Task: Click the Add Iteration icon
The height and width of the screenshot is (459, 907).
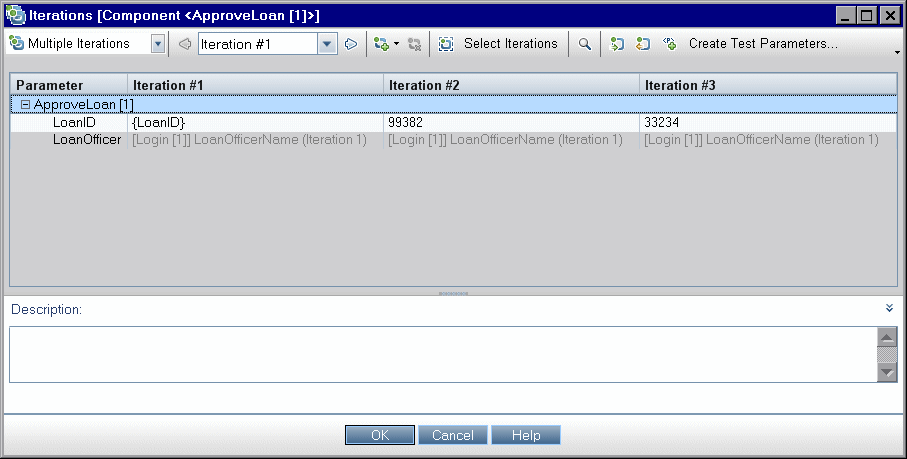Action: click(380, 44)
